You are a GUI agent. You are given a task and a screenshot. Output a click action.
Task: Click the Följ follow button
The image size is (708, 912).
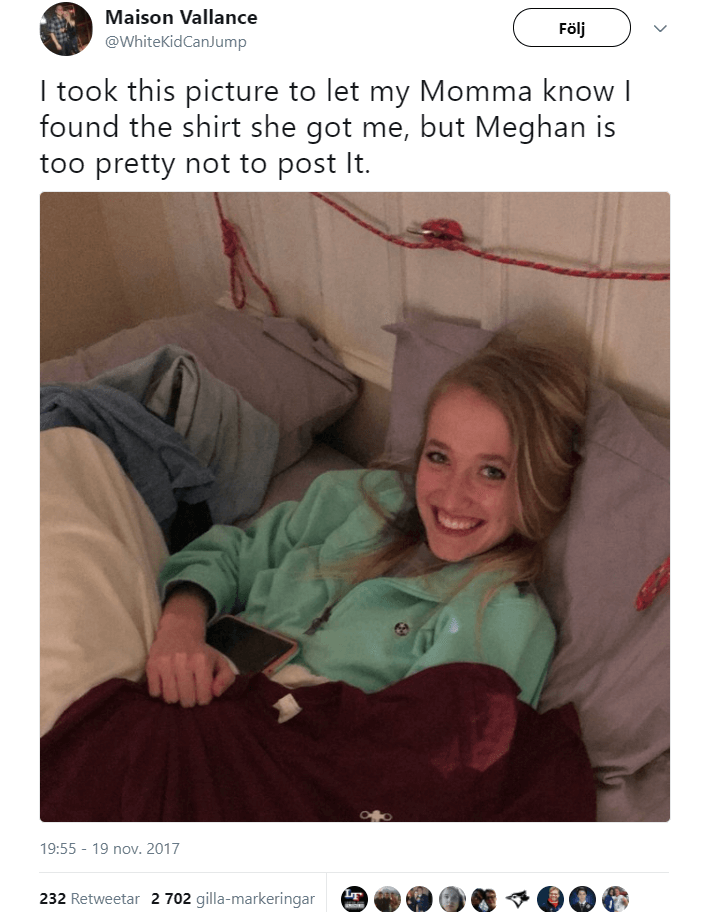(571, 28)
